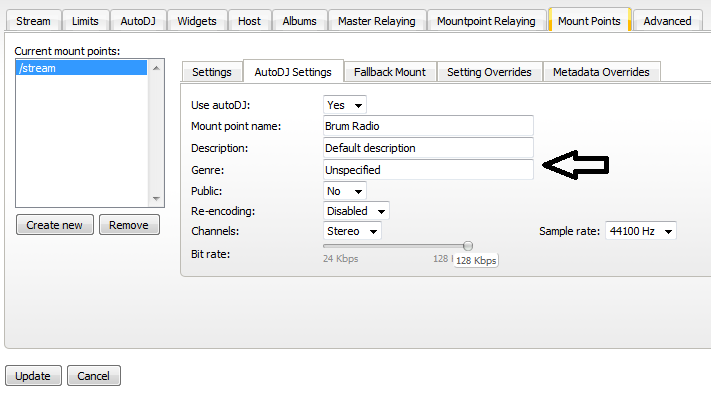Switch to the Fallback Mount tab

tap(389, 72)
